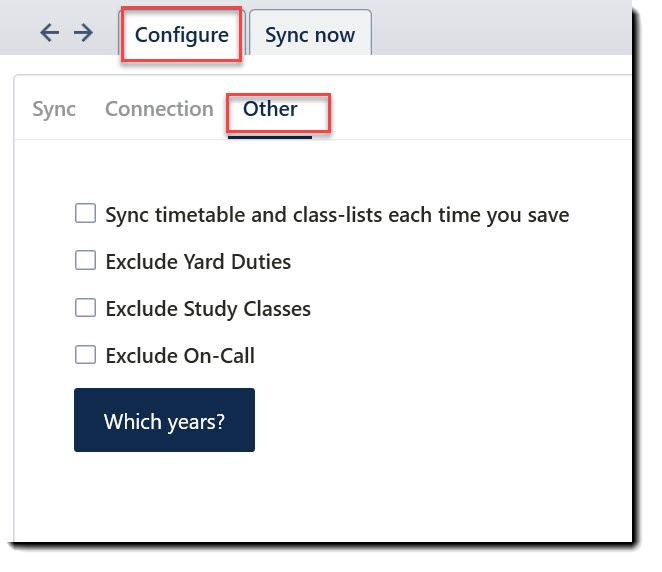Select the Sync sub-tab
Image resolution: width=662 pixels, height=572 pixels.
click(x=54, y=109)
